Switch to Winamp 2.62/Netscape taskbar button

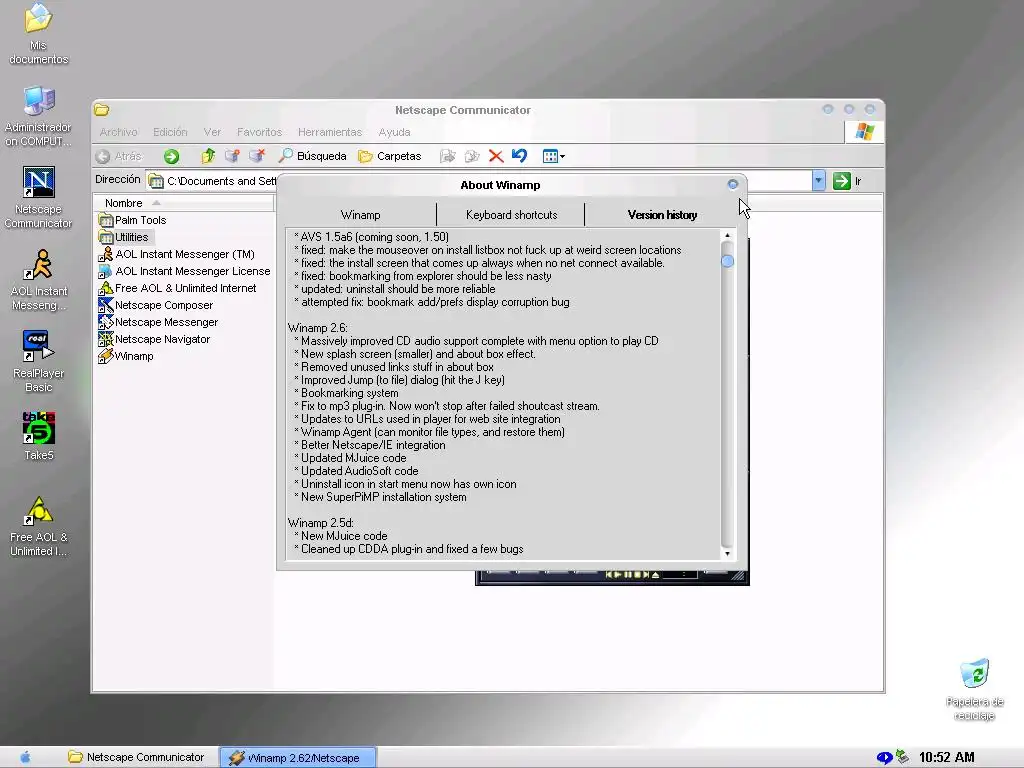pyautogui.click(x=298, y=758)
